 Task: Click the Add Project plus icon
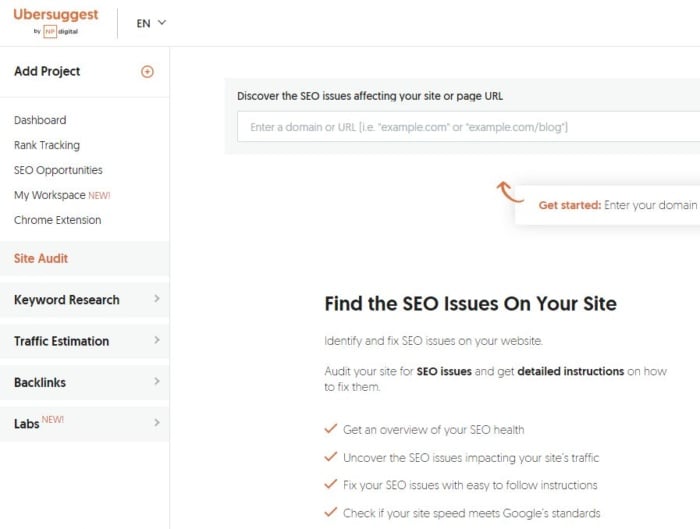147,71
